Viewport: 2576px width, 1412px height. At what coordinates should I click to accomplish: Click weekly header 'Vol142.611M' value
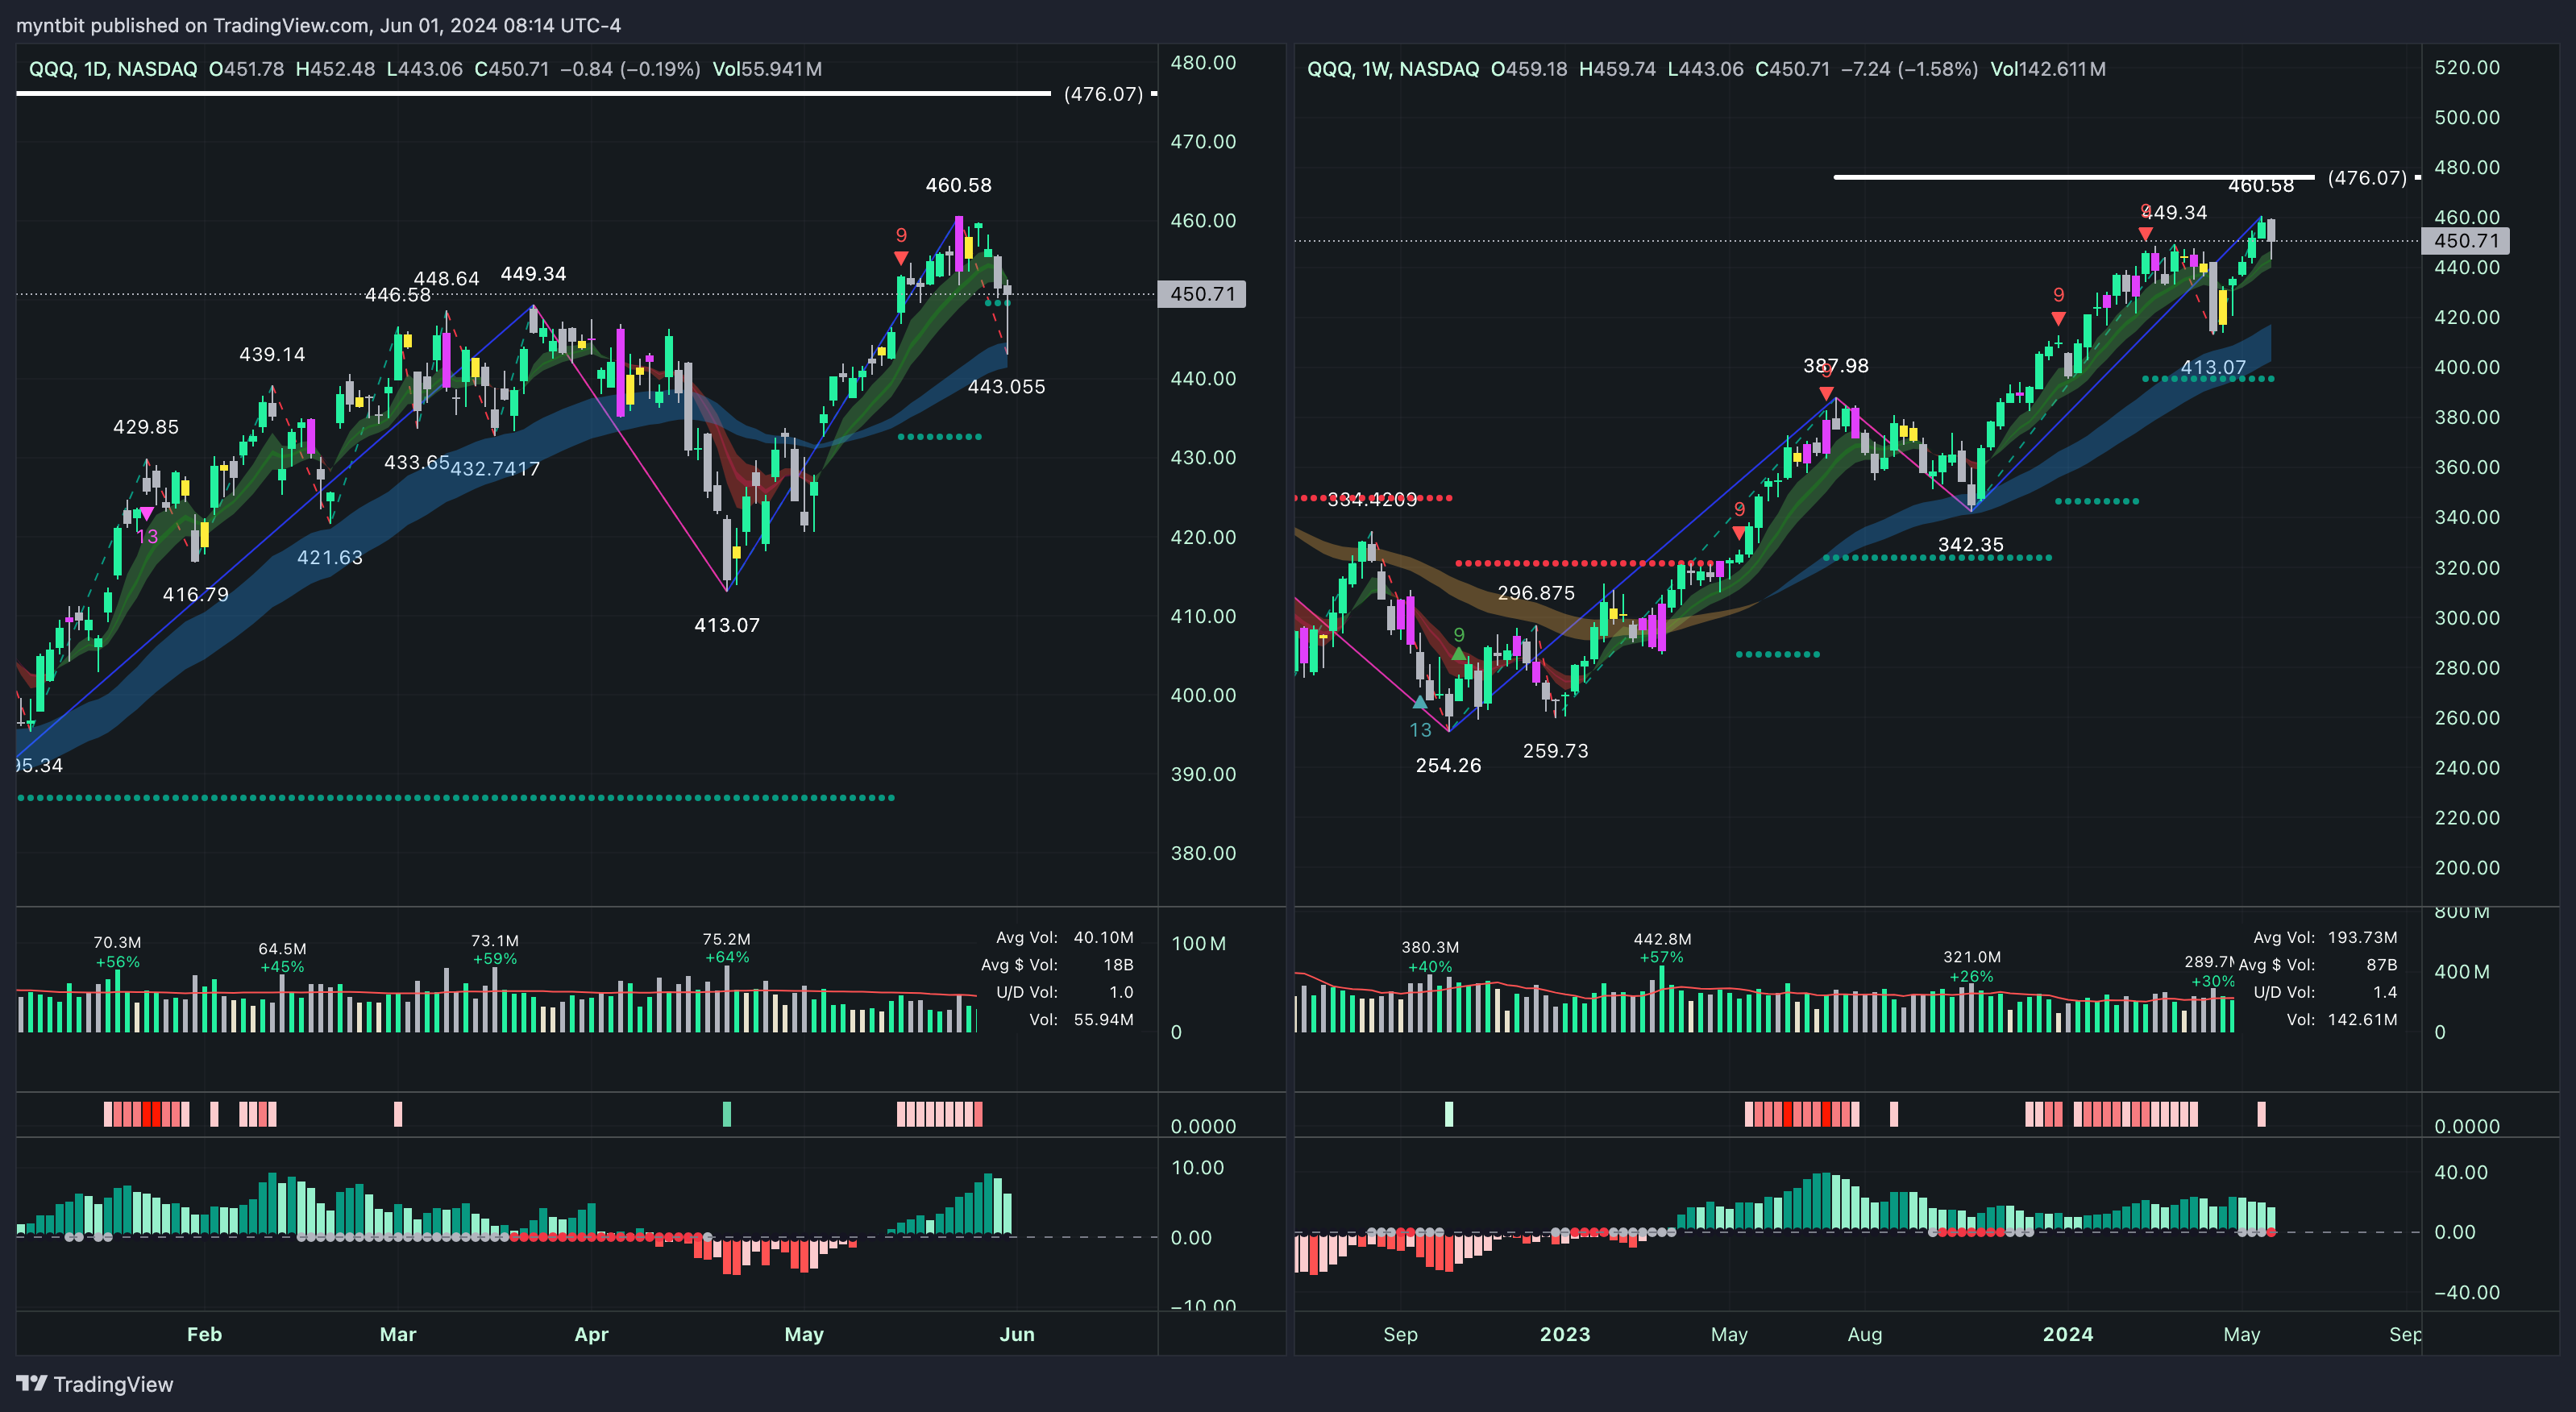point(2048,69)
